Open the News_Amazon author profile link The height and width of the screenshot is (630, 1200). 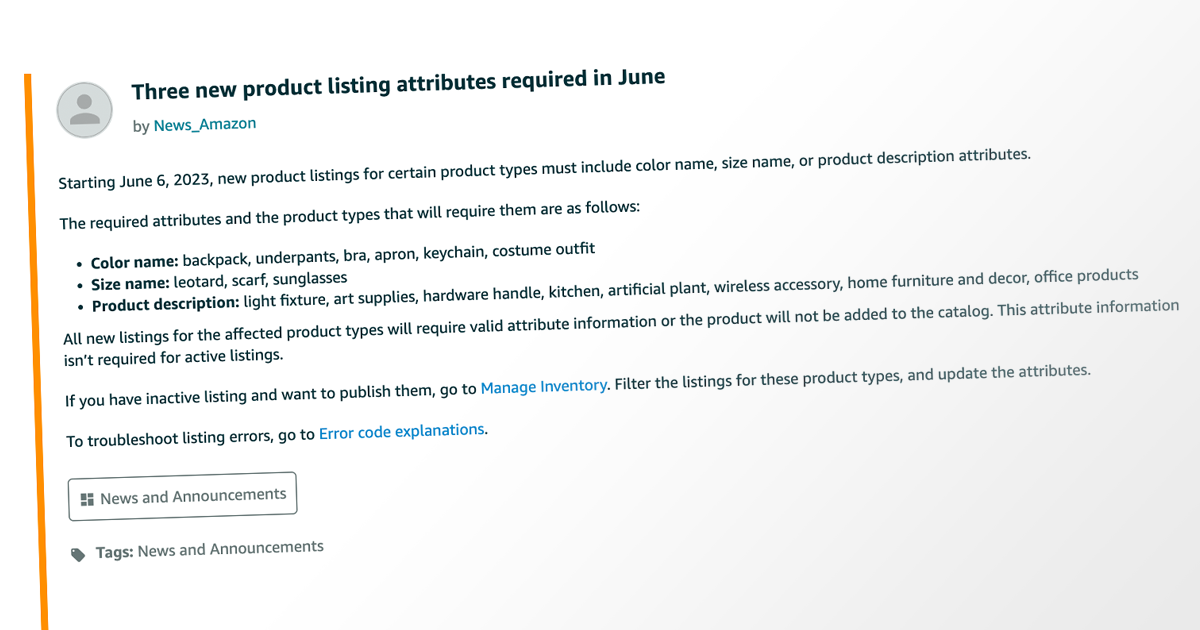point(204,124)
